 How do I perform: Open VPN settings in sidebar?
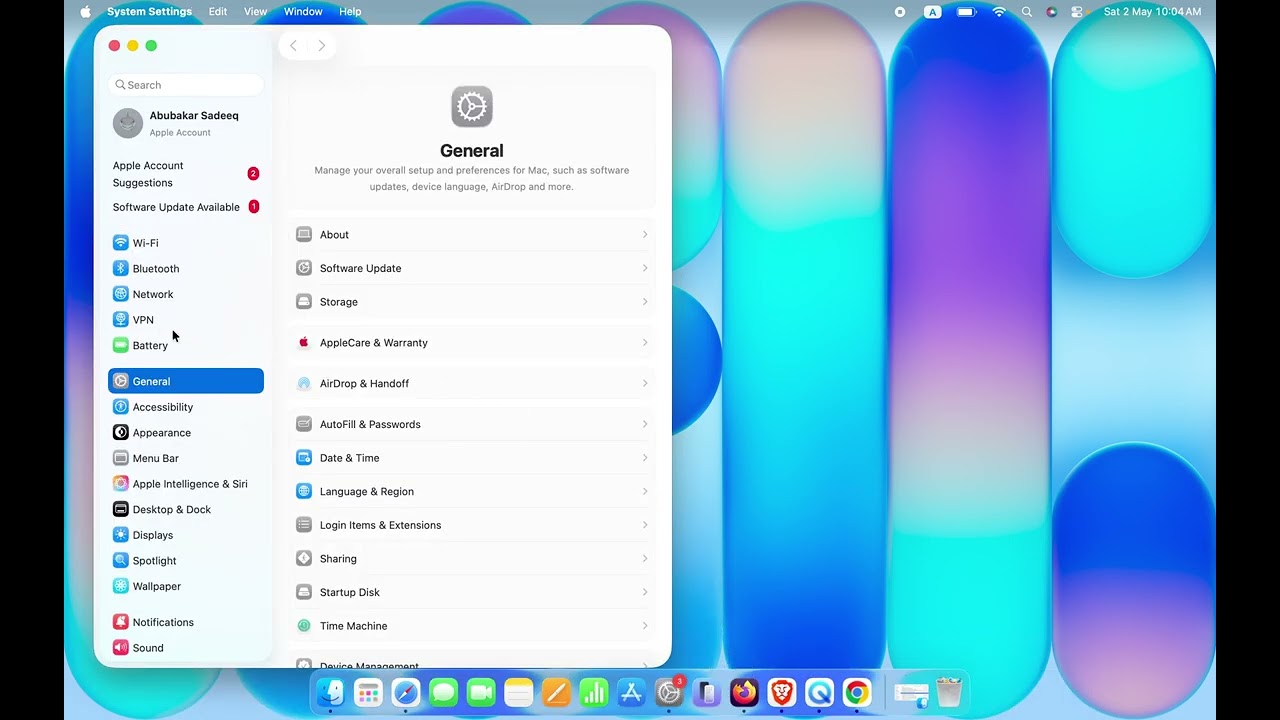click(x=186, y=320)
